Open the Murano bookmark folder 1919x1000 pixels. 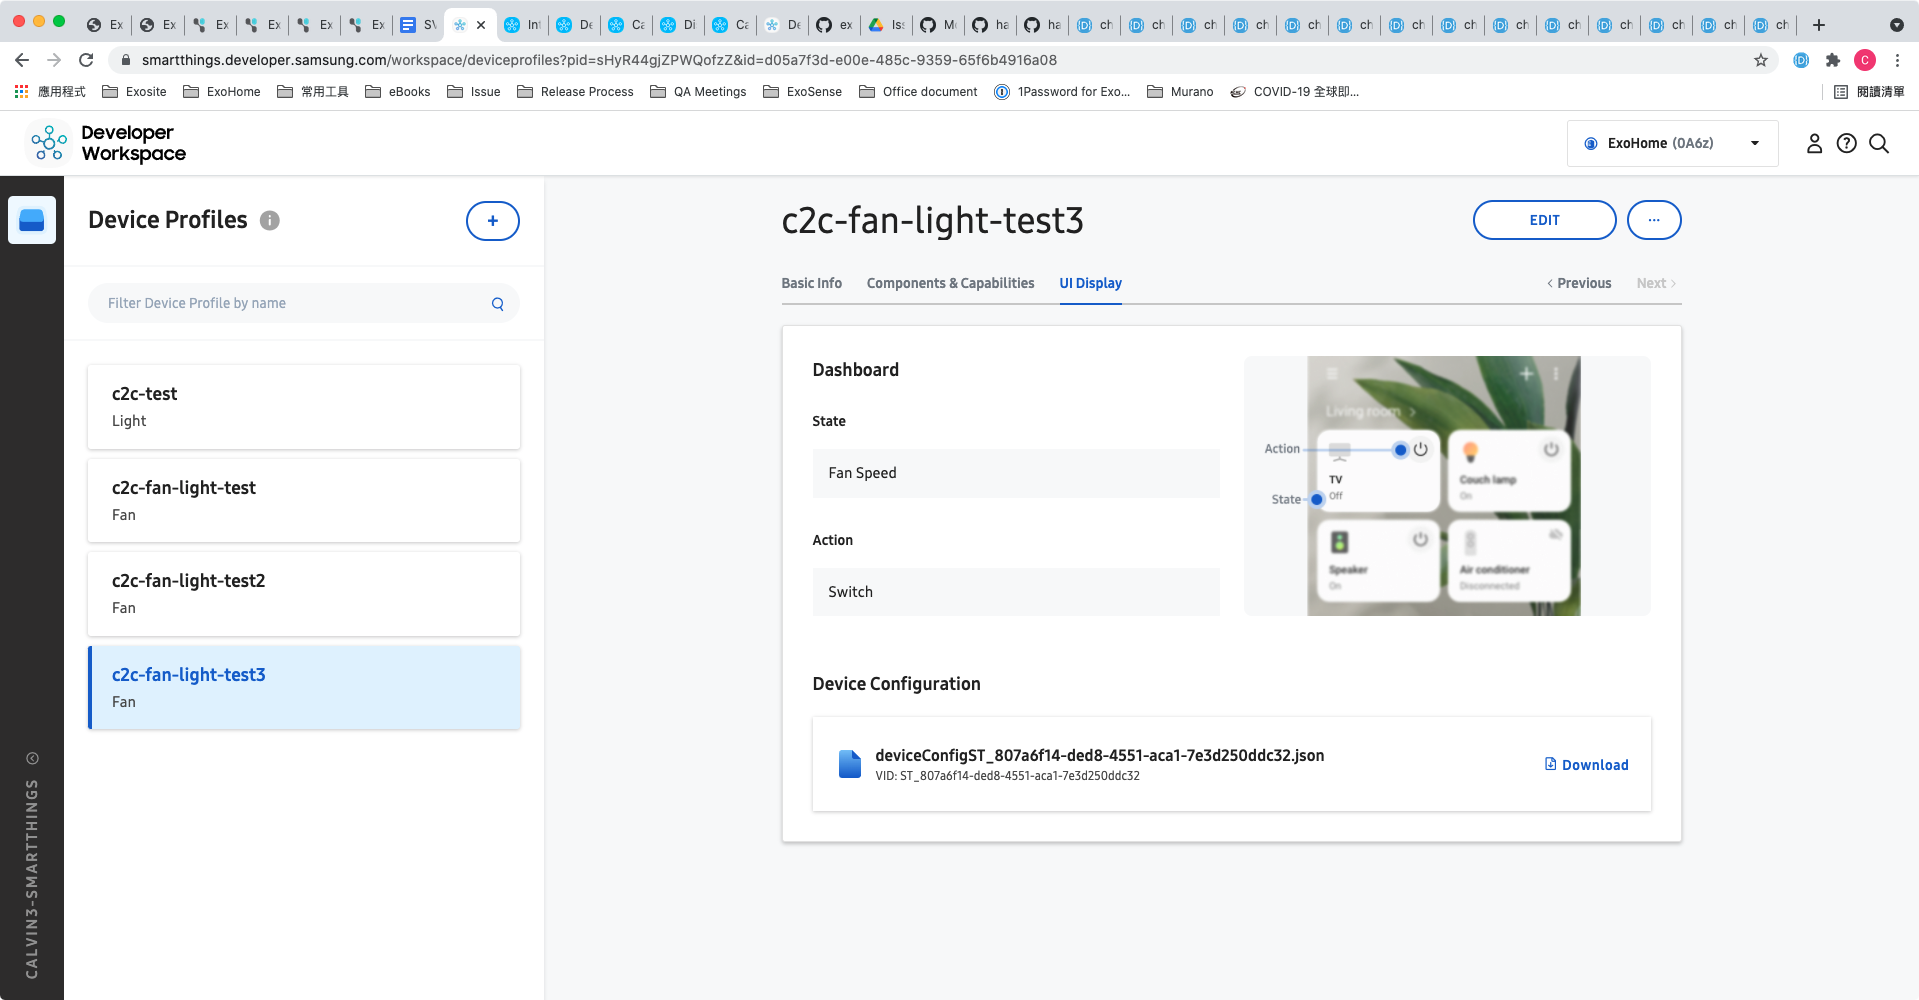coord(1180,92)
